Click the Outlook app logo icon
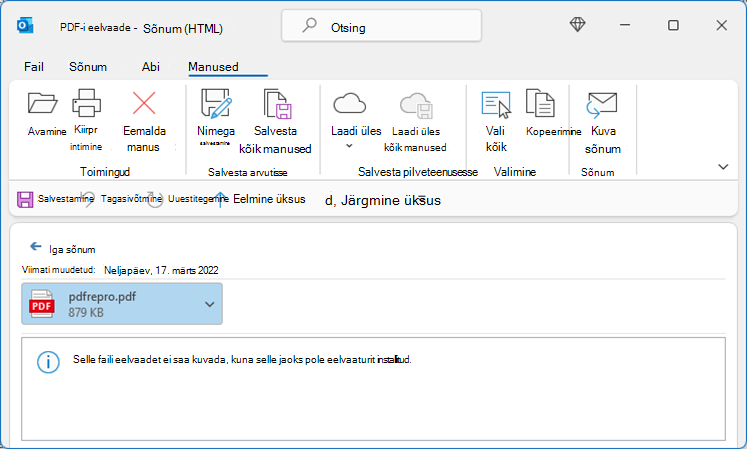 coord(25,25)
